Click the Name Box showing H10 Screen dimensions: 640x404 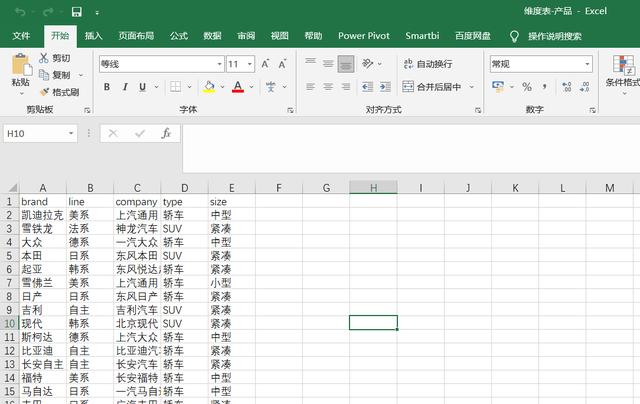pos(40,133)
